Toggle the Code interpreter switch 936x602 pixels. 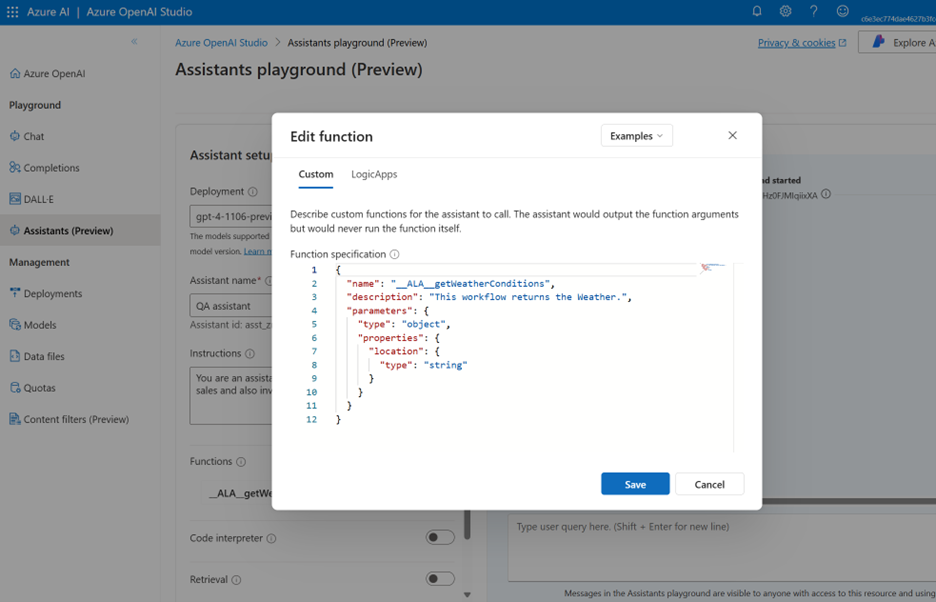click(440, 538)
